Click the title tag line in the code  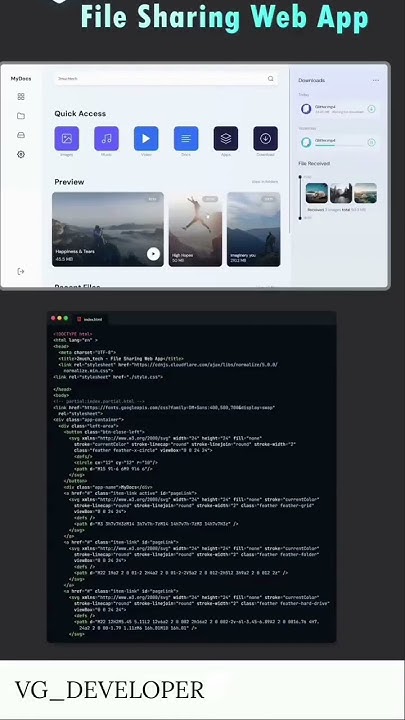pyautogui.click(x=121, y=358)
